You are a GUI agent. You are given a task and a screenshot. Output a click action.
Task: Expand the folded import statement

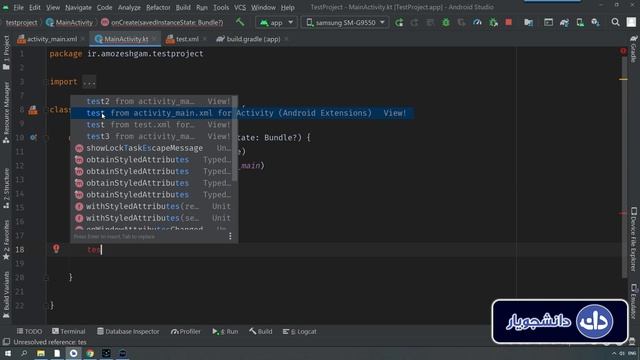tap(89, 82)
